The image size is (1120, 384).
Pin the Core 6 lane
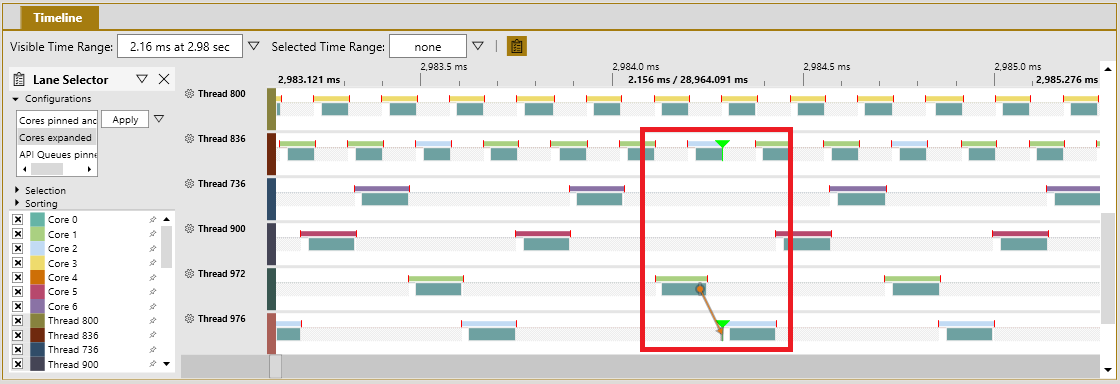coord(152,306)
